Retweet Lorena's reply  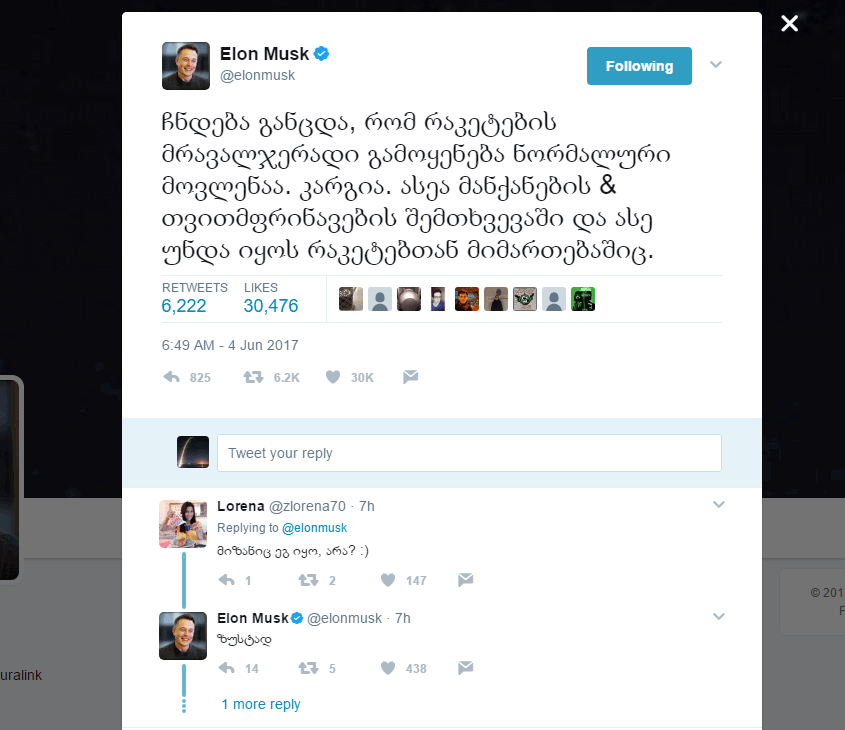click(309, 580)
